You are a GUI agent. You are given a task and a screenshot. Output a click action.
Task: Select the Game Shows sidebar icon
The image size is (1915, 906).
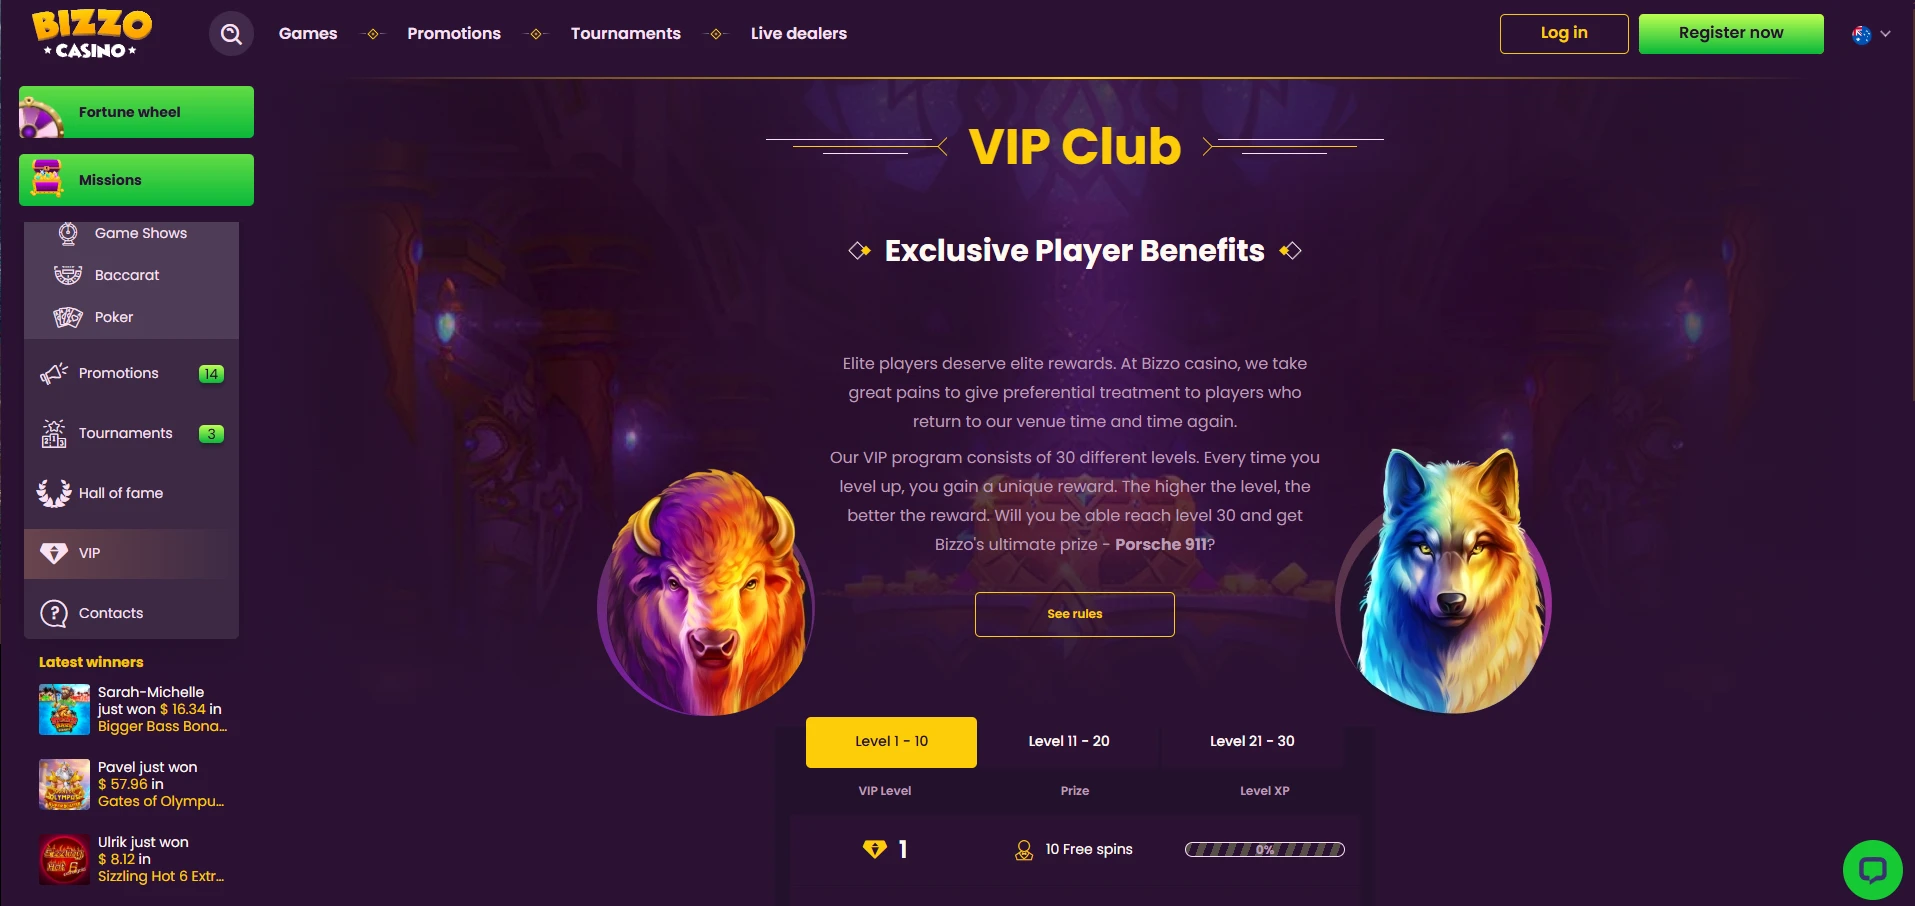[x=68, y=234]
